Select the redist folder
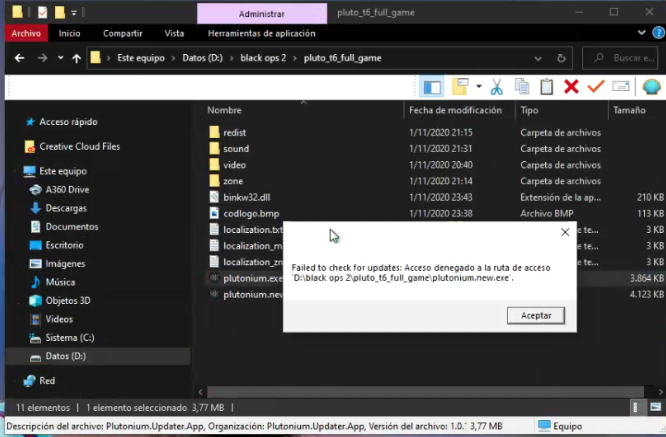This screenshot has height=437, width=666. [x=234, y=133]
